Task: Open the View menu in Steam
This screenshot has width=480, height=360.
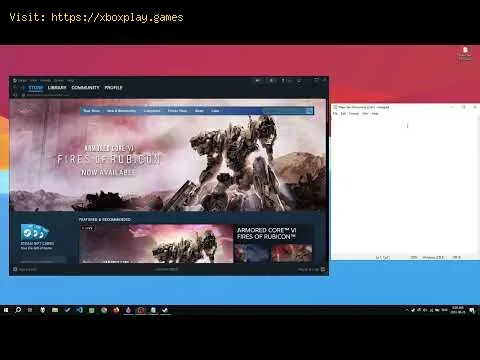Action: click(33, 80)
